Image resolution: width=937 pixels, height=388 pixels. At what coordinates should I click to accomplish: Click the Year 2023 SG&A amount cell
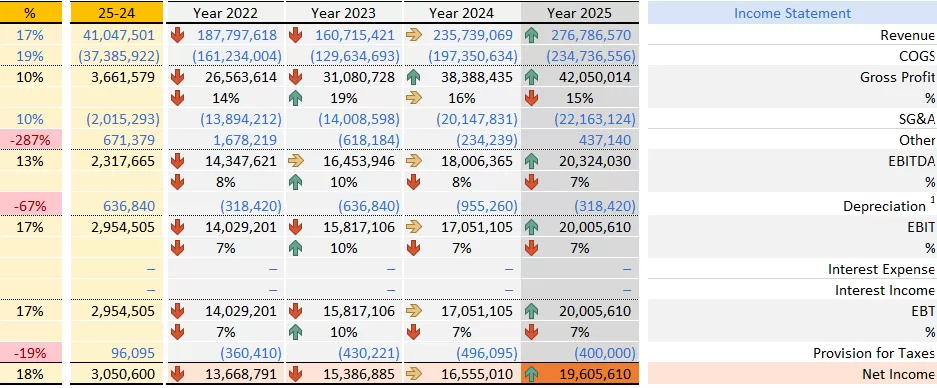(x=344, y=119)
